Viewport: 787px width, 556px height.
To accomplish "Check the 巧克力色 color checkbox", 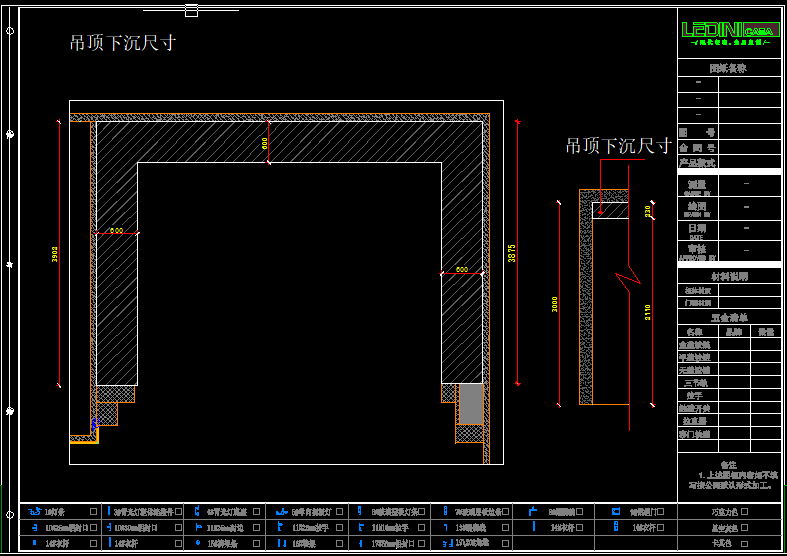I will (744, 511).
